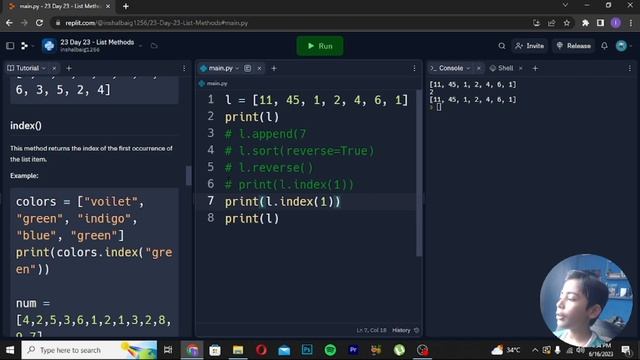Click the console prompt input

coord(439,107)
